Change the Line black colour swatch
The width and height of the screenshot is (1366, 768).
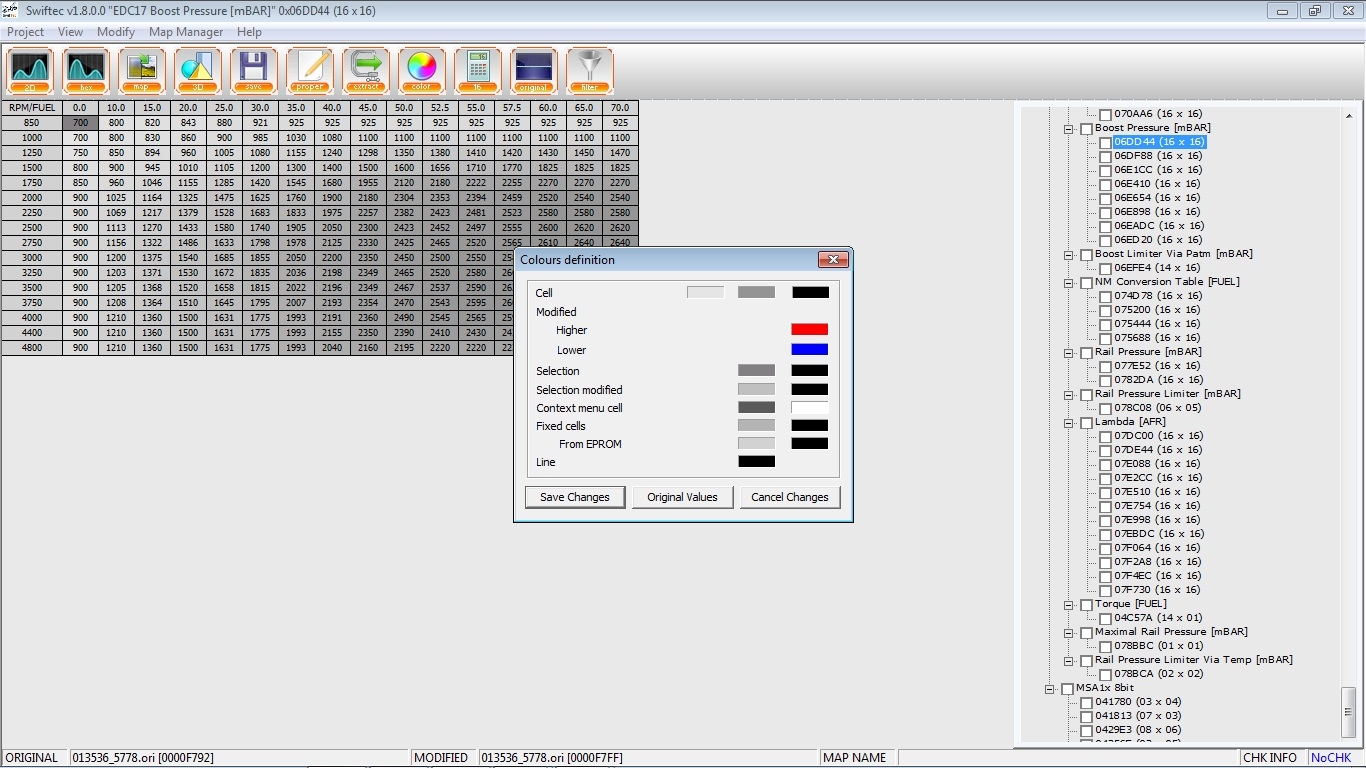coord(756,461)
